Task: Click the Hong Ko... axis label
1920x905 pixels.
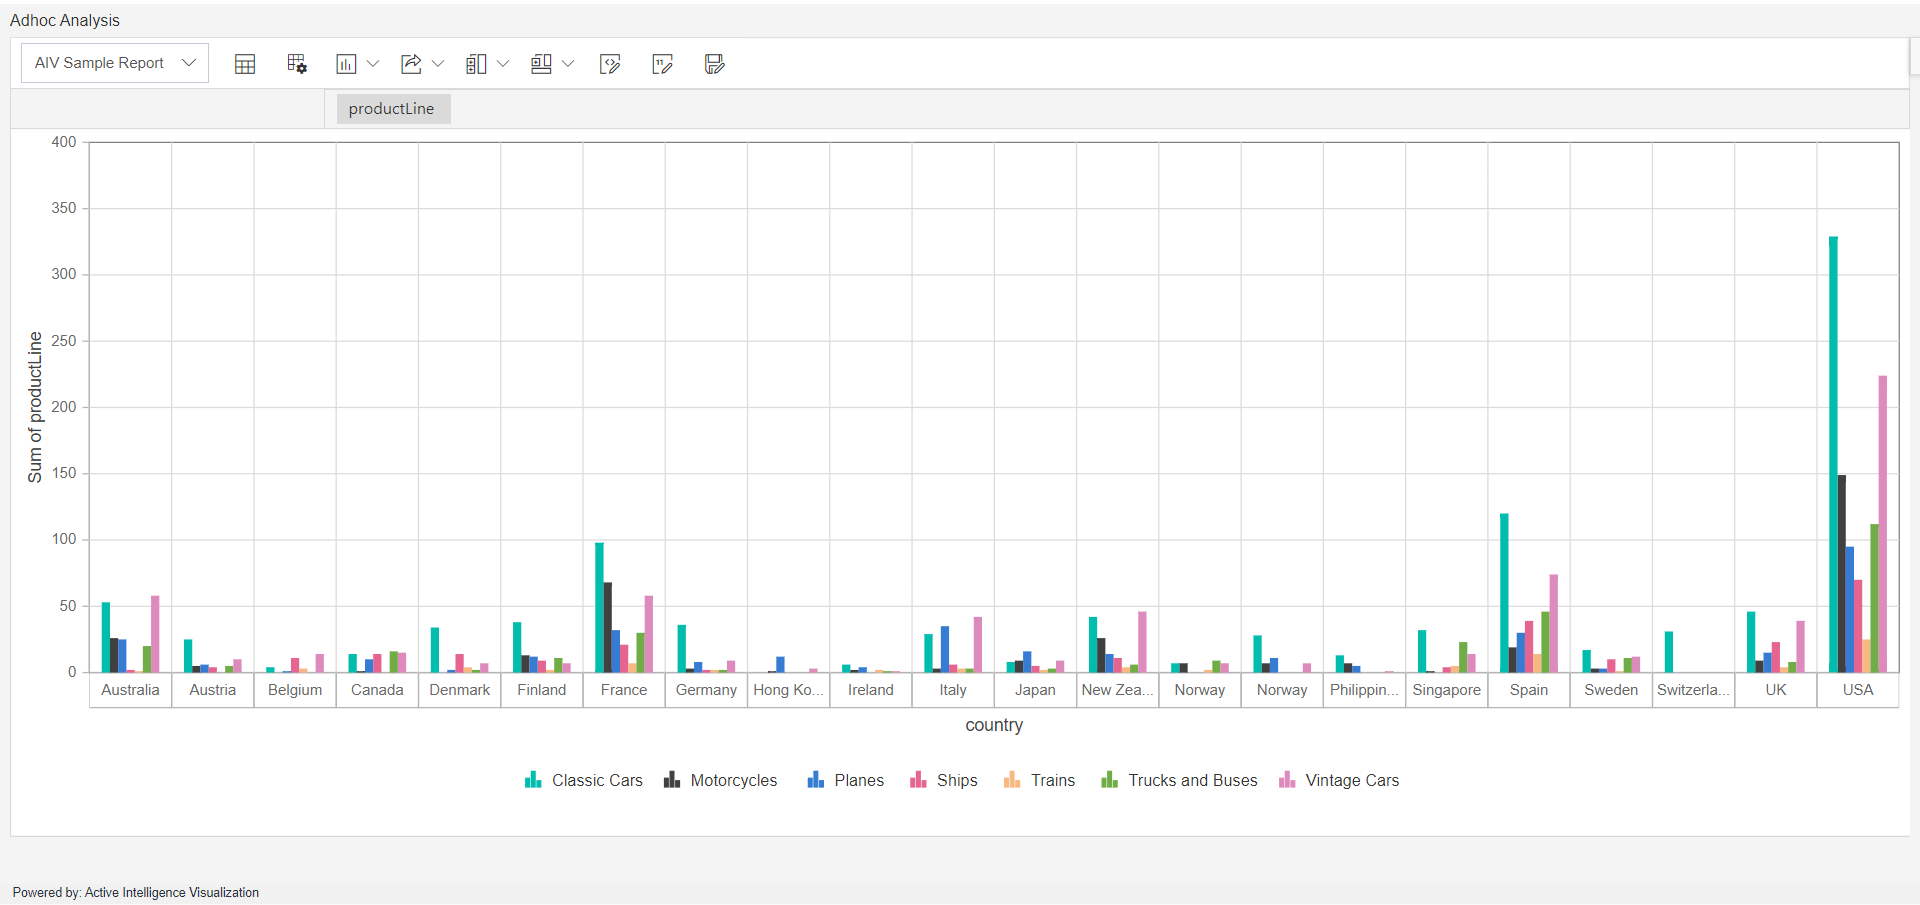Action: (x=789, y=690)
